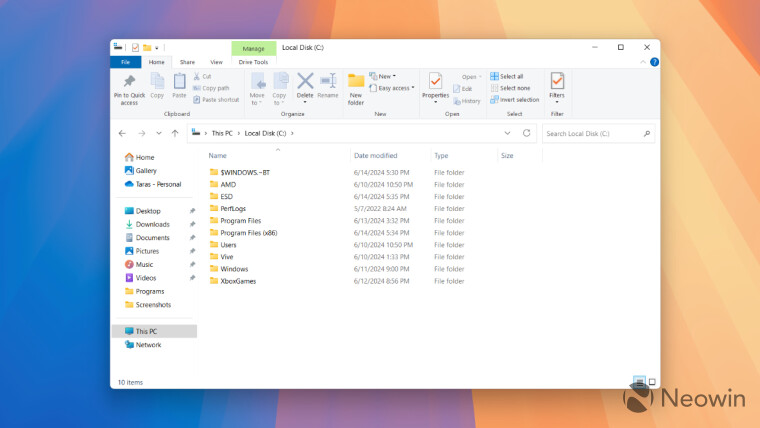Click Paste shortcut command
This screenshot has width=760, height=428.
[216, 99]
